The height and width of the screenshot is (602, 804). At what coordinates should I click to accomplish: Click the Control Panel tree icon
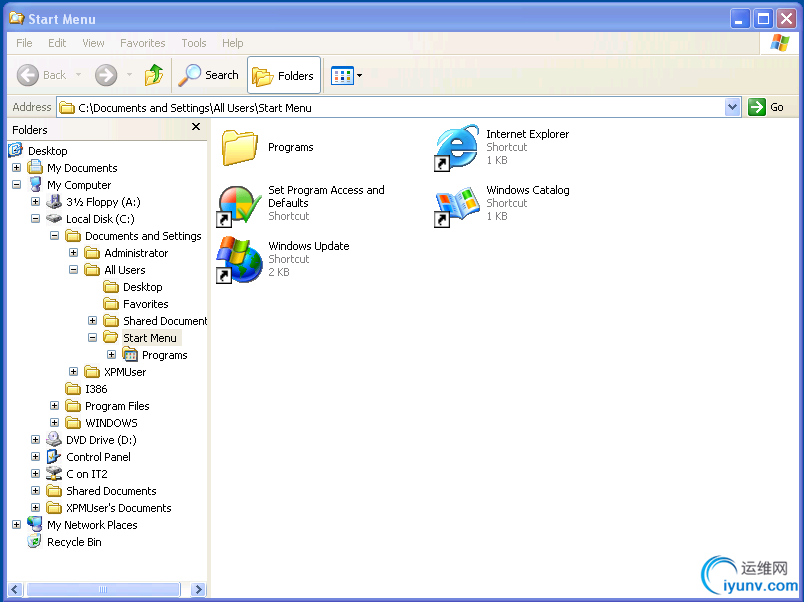(54, 456)
